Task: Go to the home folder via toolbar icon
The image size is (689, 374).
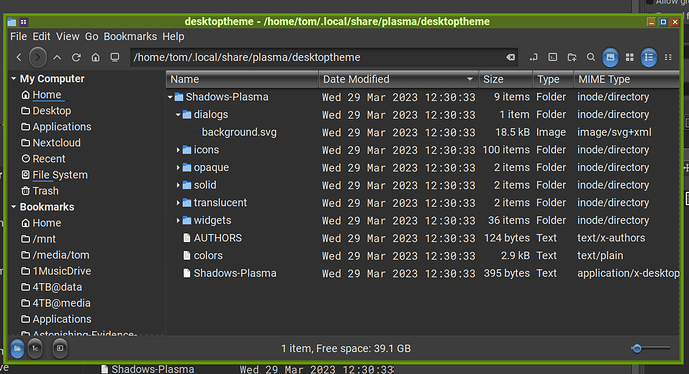Action: (x=95, y=58)
